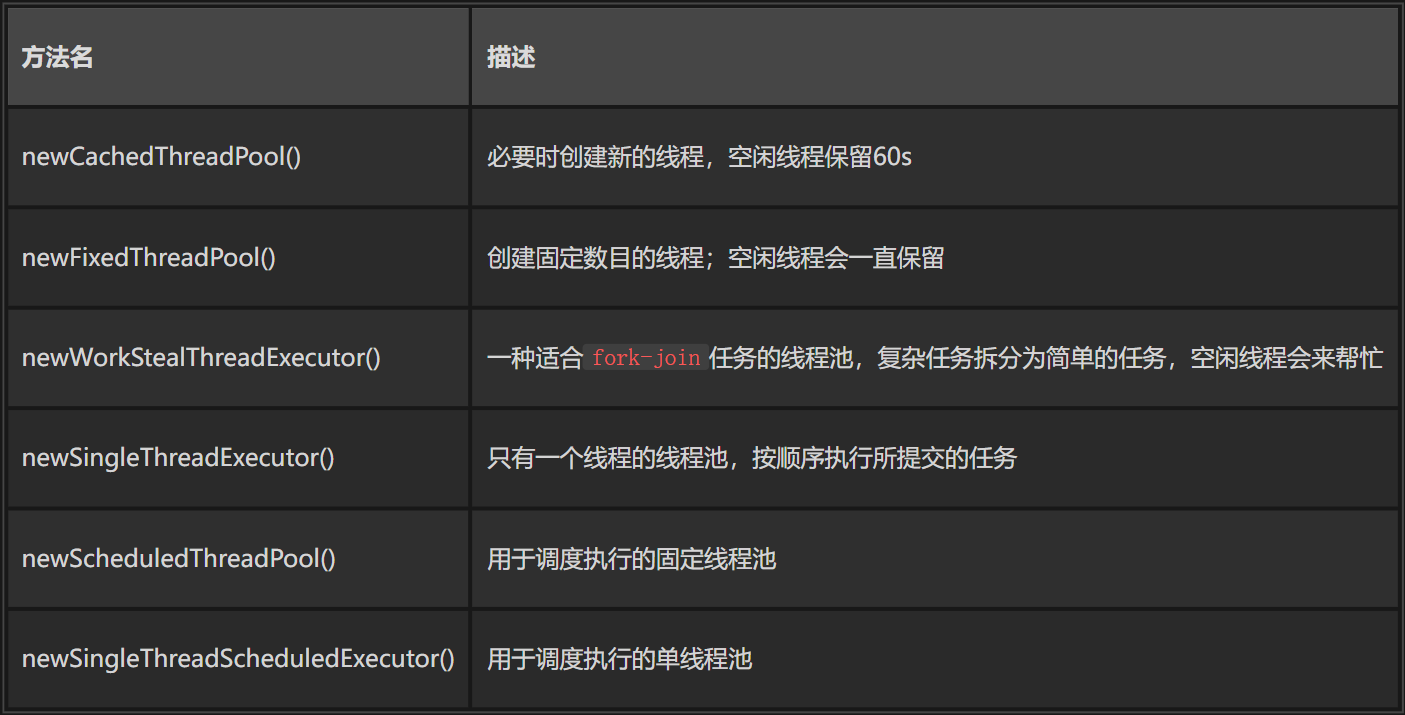Screen dimensions: 1405x715
Task: Click the ending text 空闲线程会来帮忙
Action: [x=1286, y=358]
